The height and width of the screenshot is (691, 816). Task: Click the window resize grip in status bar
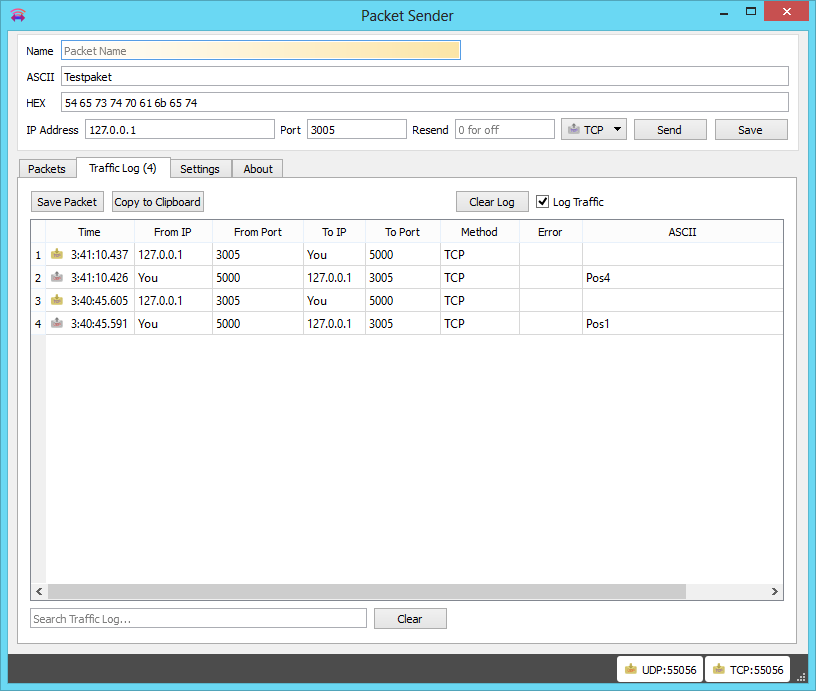(x=801, y=676)
